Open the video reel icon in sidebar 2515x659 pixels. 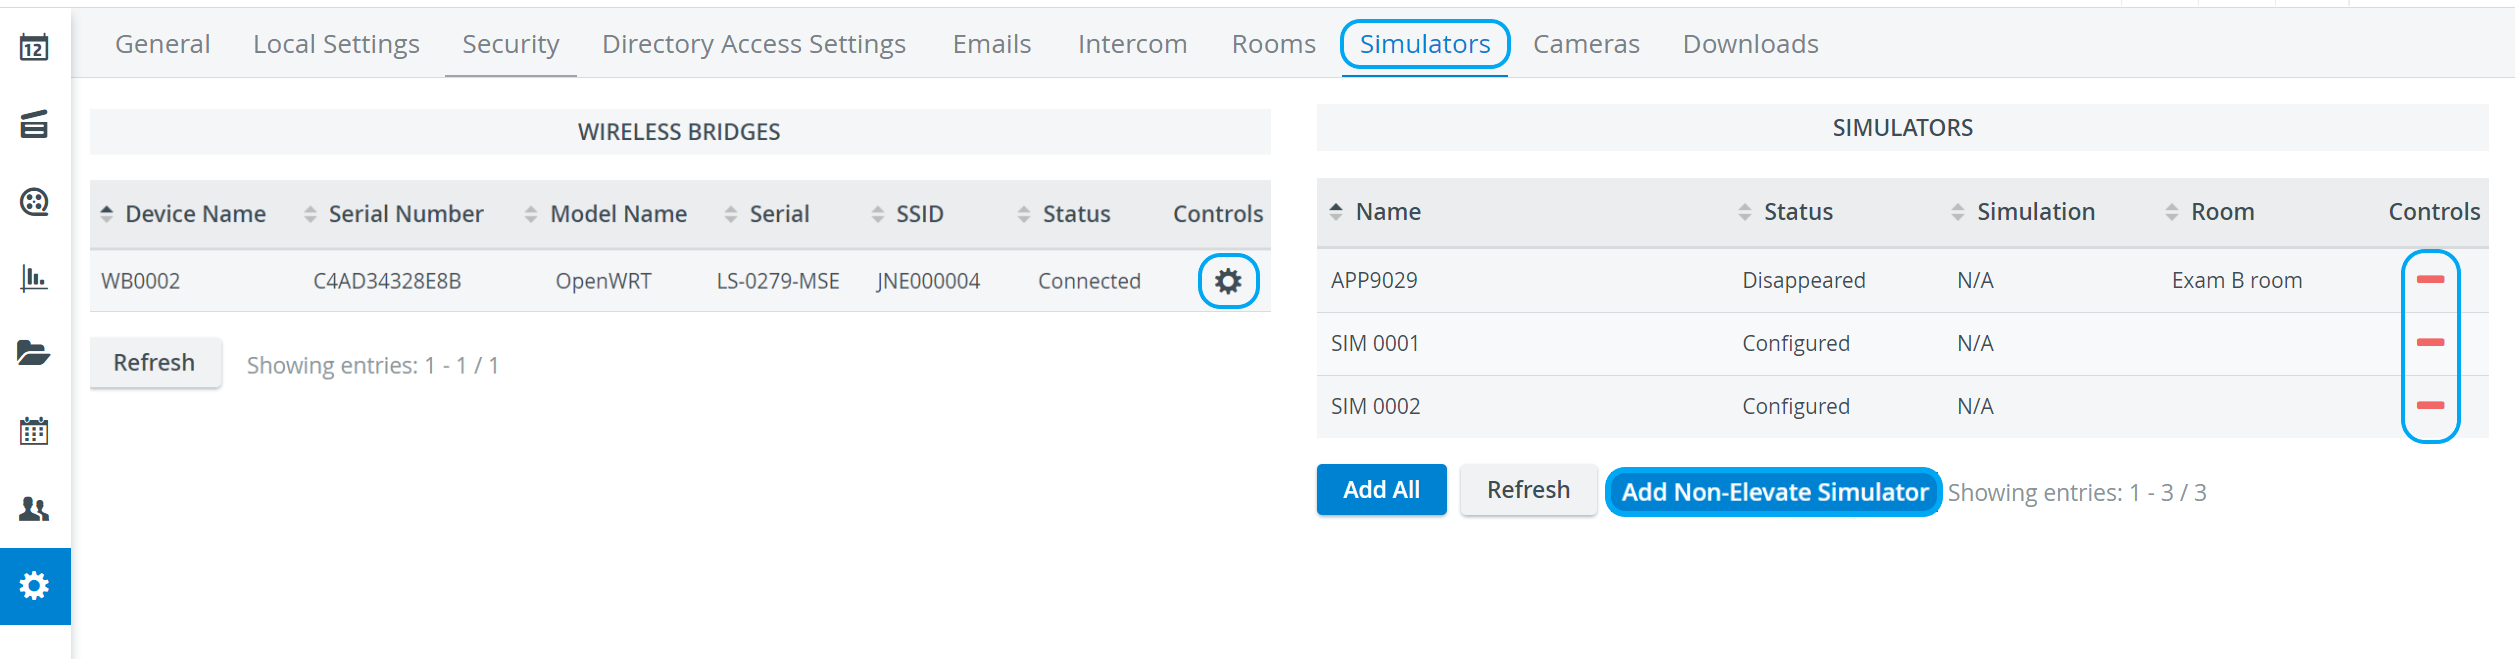pyautogui.click(x=34, y=202)
